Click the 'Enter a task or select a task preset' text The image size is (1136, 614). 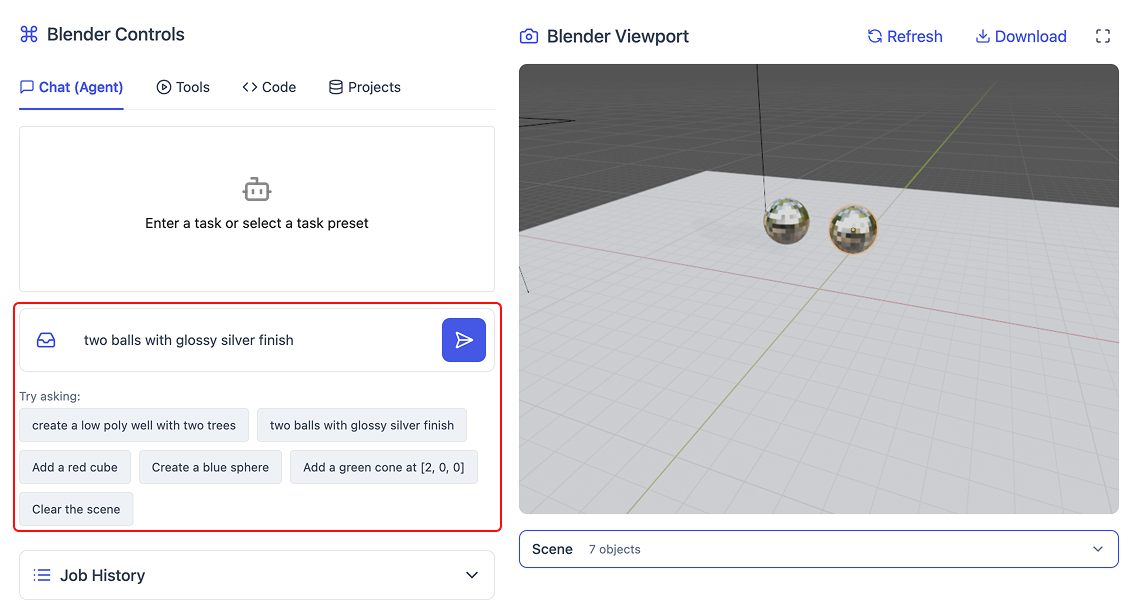point(256,223)
